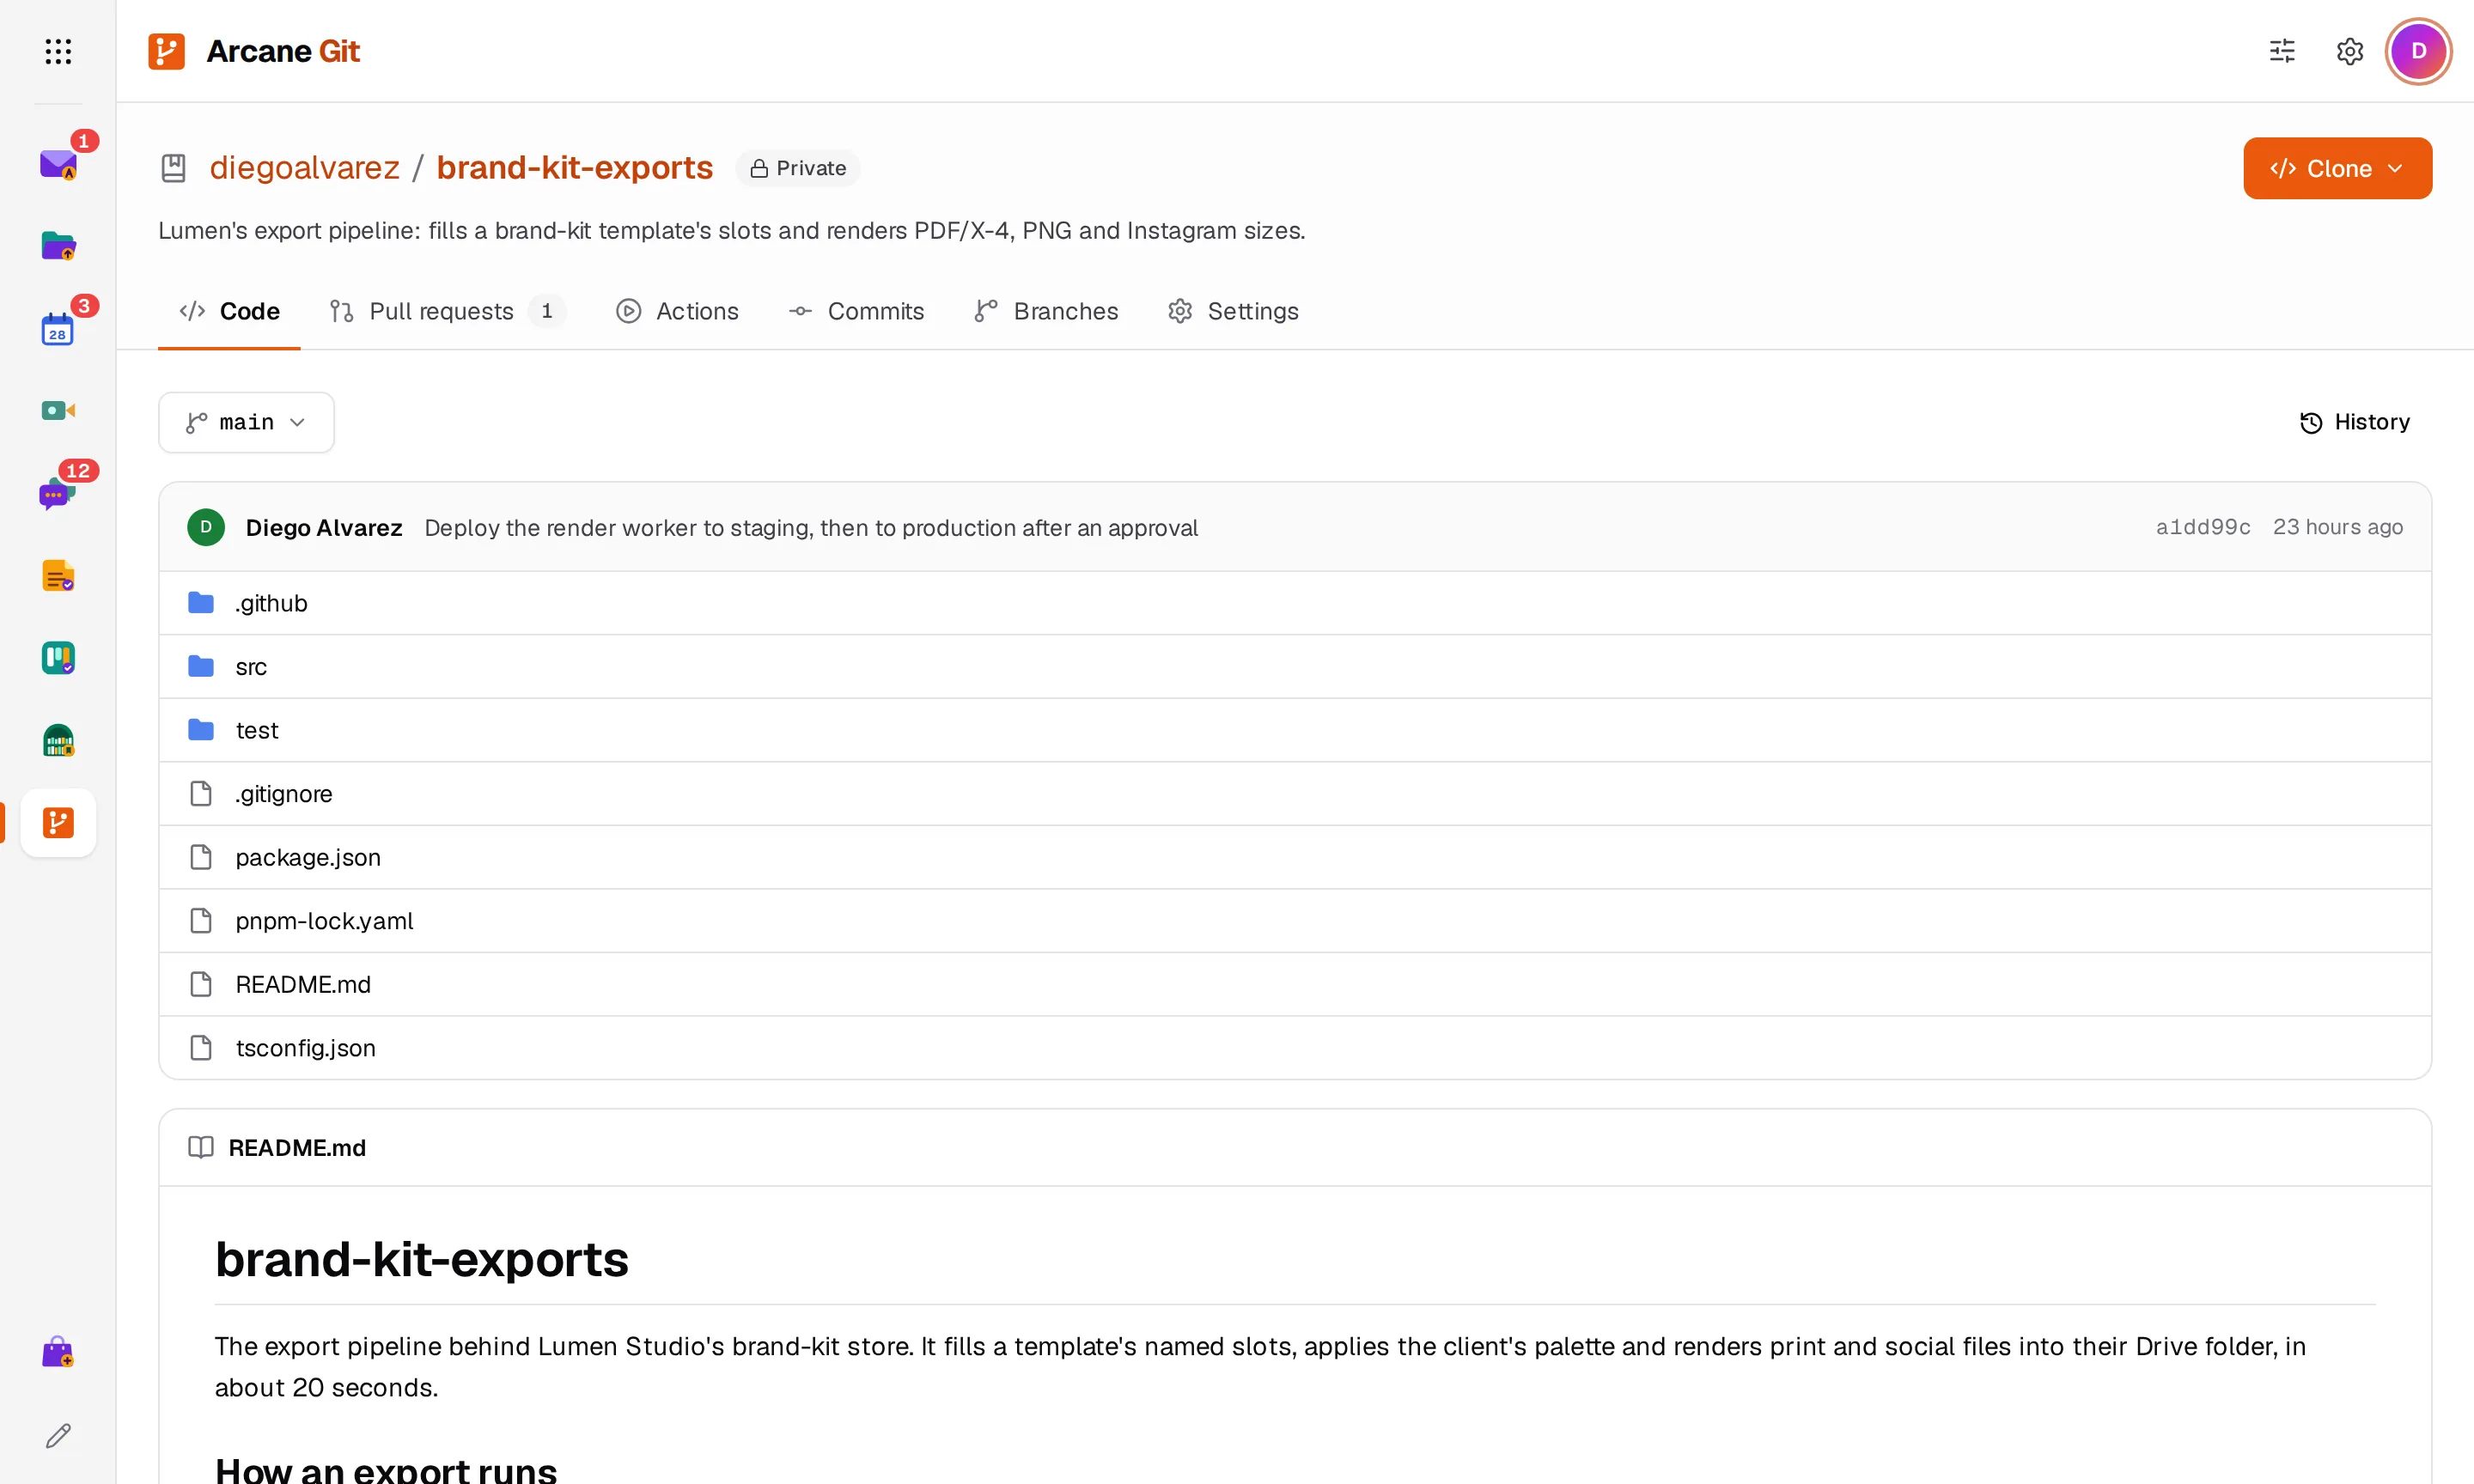The height and width of the screenshot is (1484, 2474).
Task: Open the orange notes app icon
Action: 58,575
